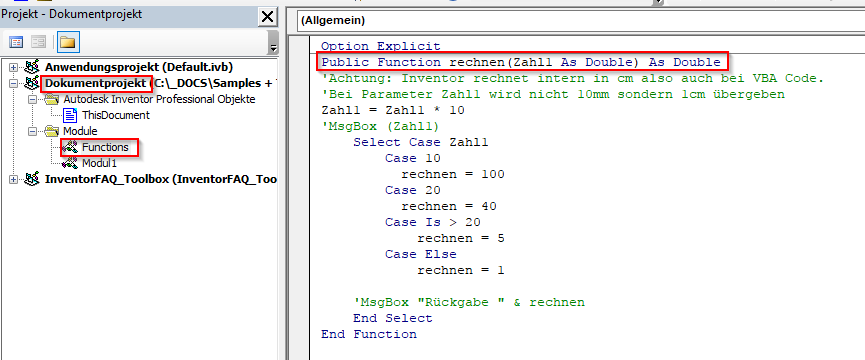This screenshot has width=865, height=360.
Task: Select the Dokumentprojekt project icon
Action: 32,84
